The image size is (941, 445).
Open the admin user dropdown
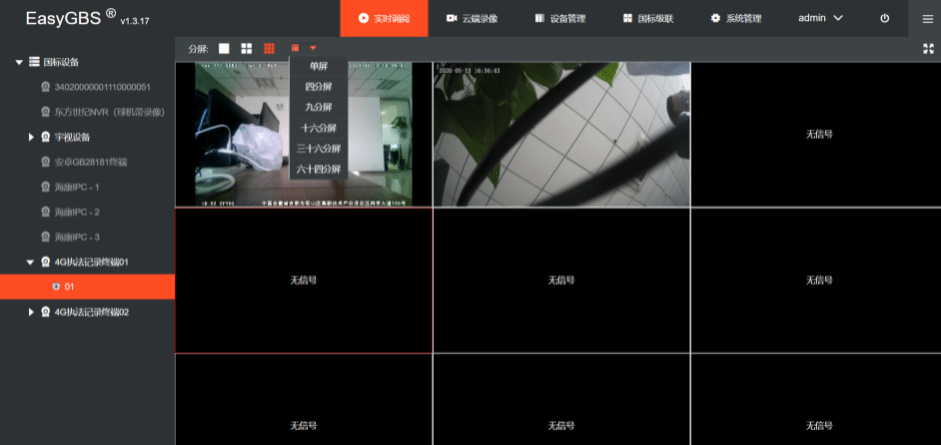[820, 19]
